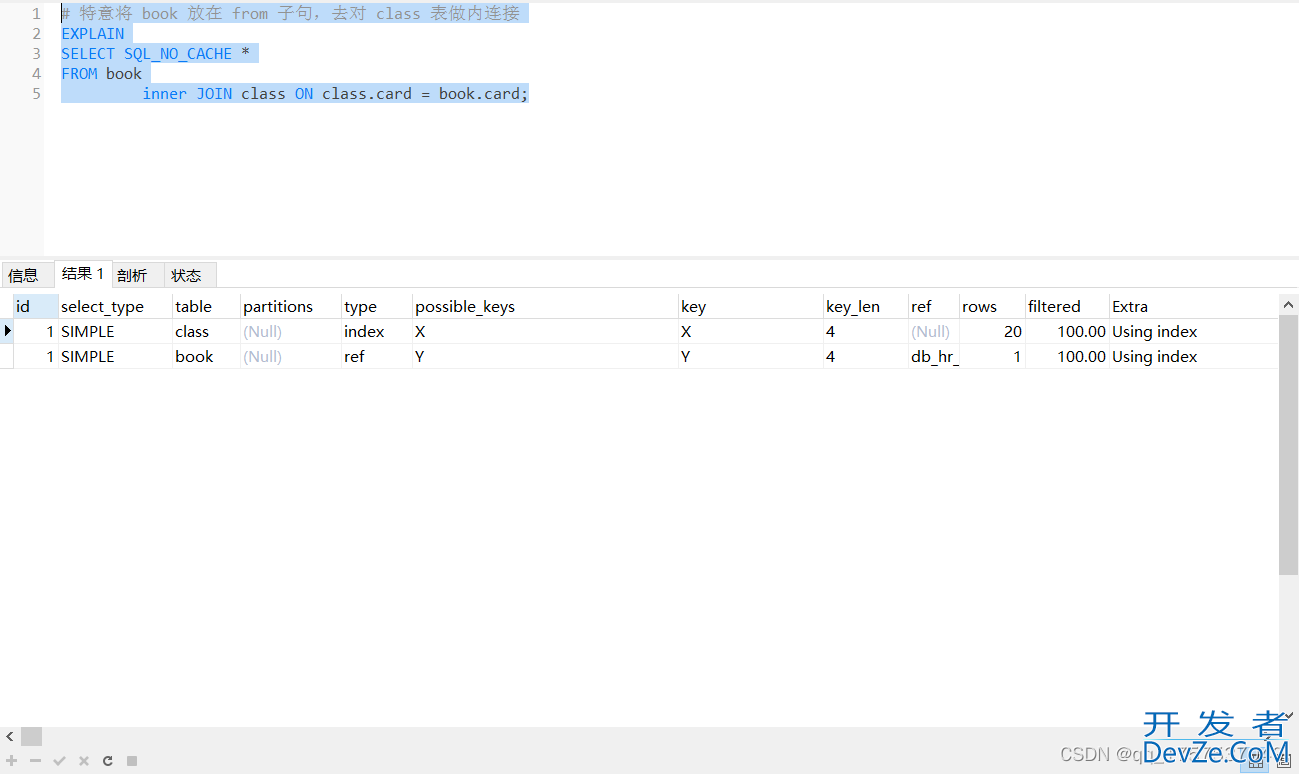Select the 'class' cell in table column

coord(206,331)
